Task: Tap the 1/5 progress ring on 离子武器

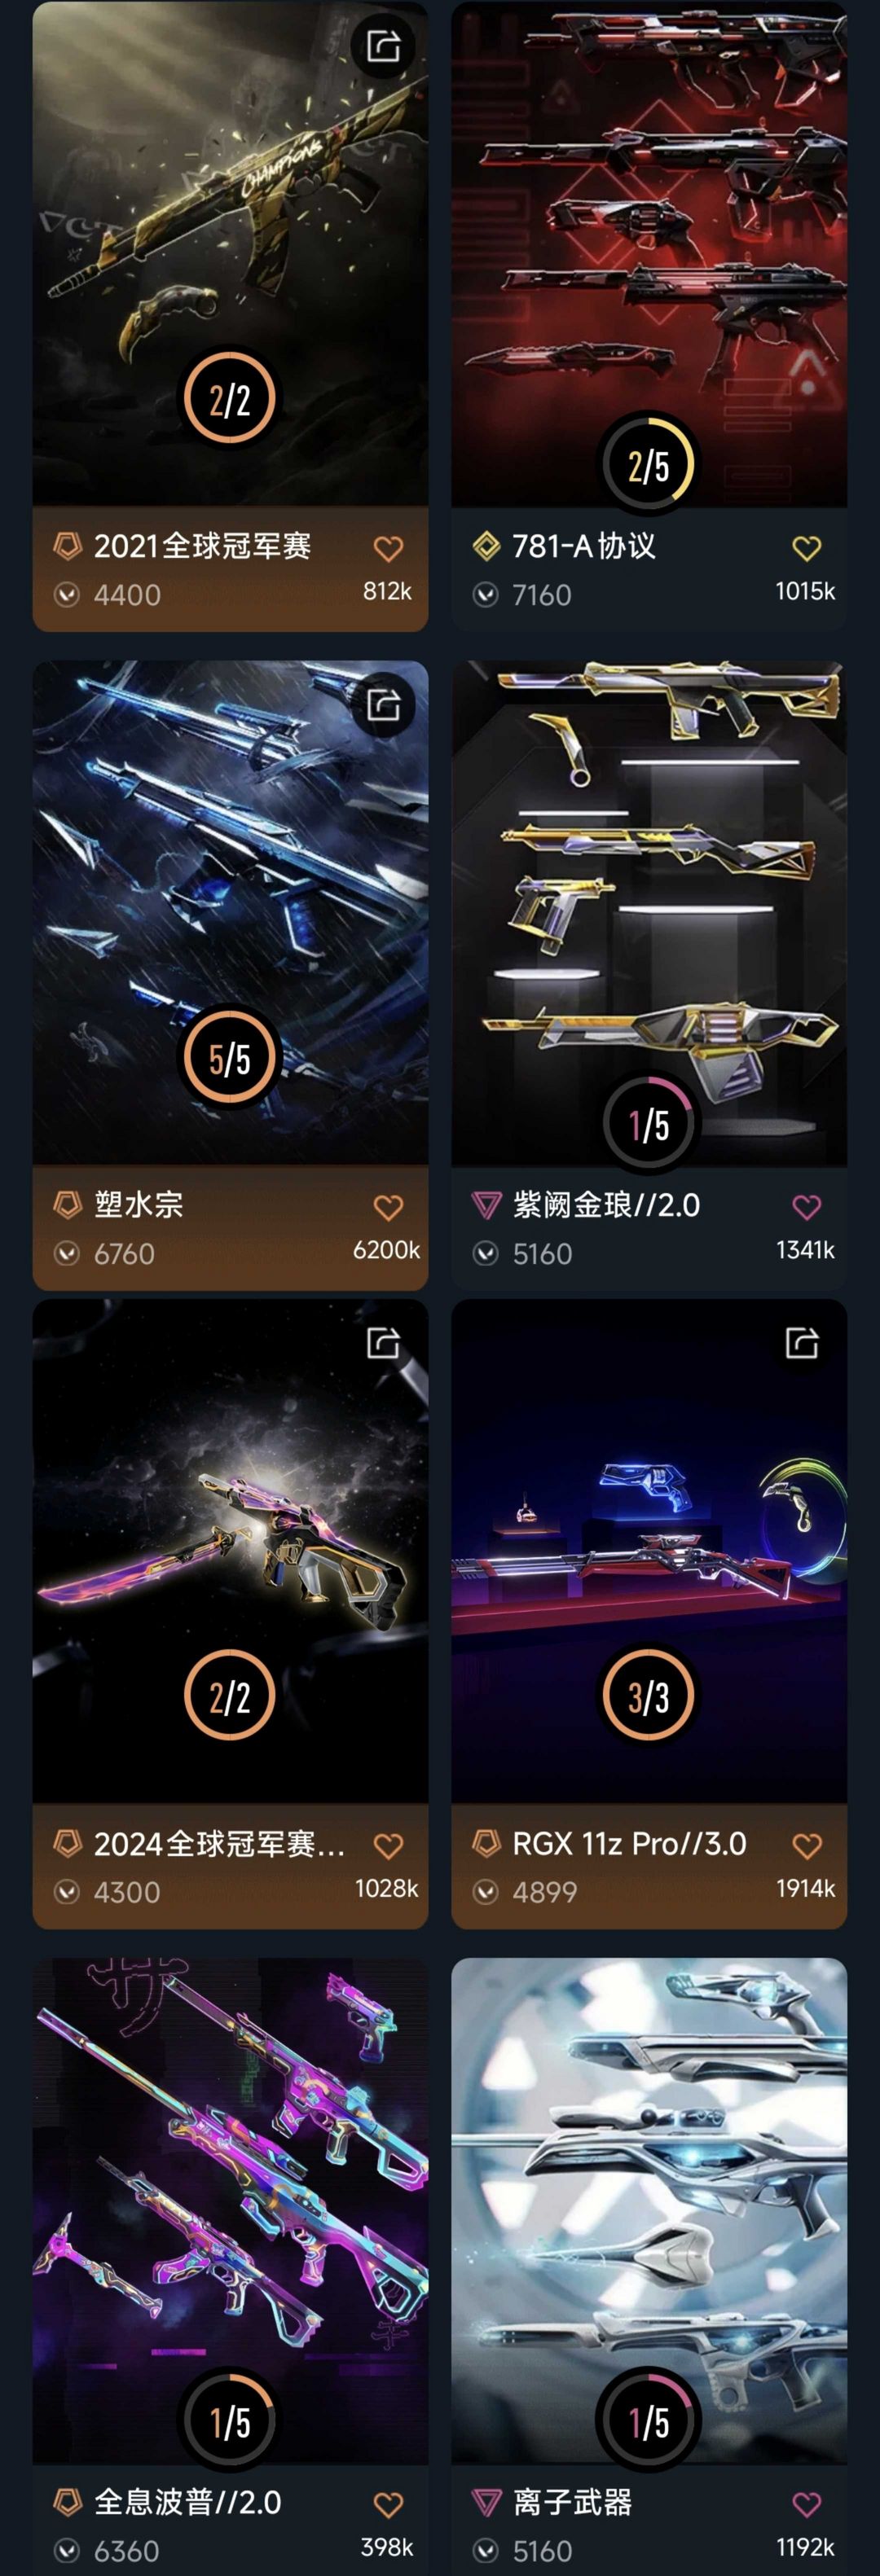Action: click(648, 2421)
